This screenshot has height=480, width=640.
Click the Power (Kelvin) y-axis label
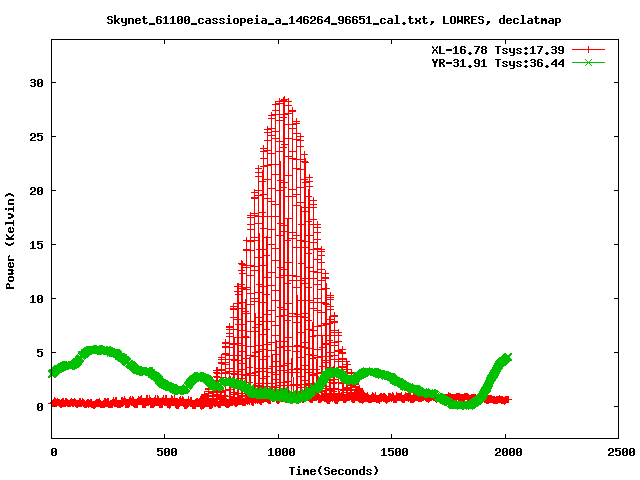click(11, 241)
